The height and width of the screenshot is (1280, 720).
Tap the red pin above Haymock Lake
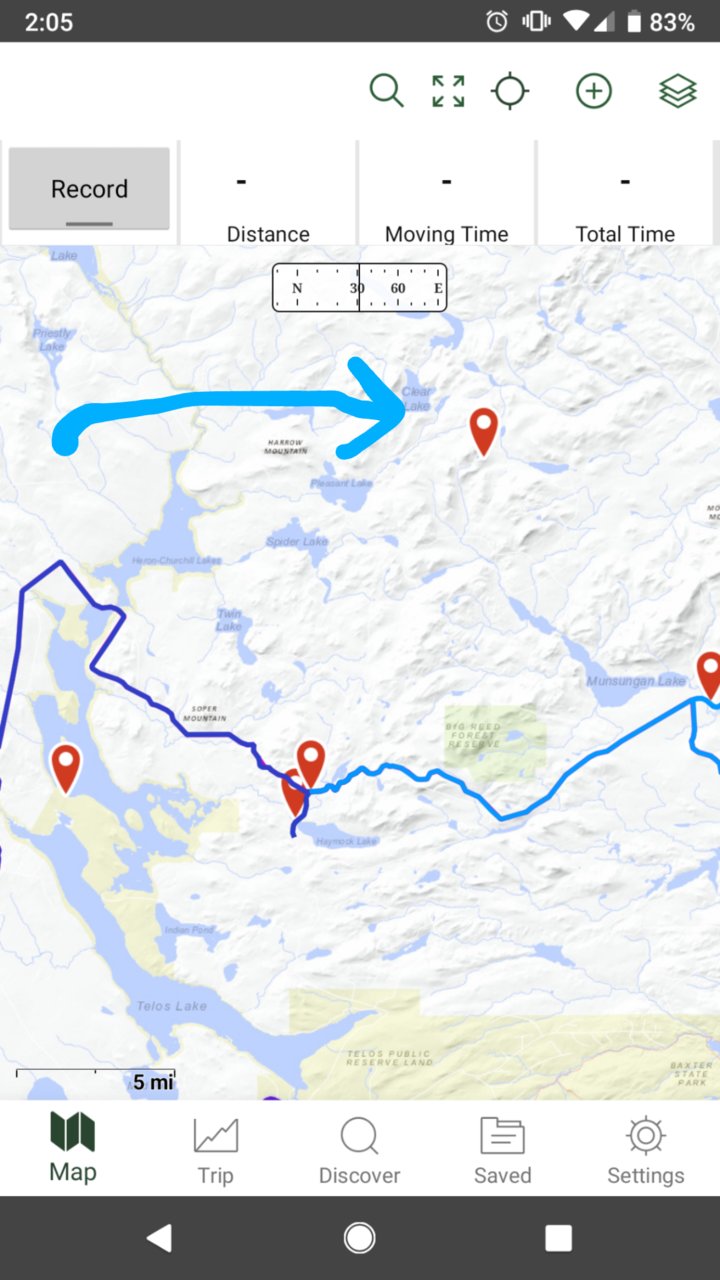pos(311,763)
